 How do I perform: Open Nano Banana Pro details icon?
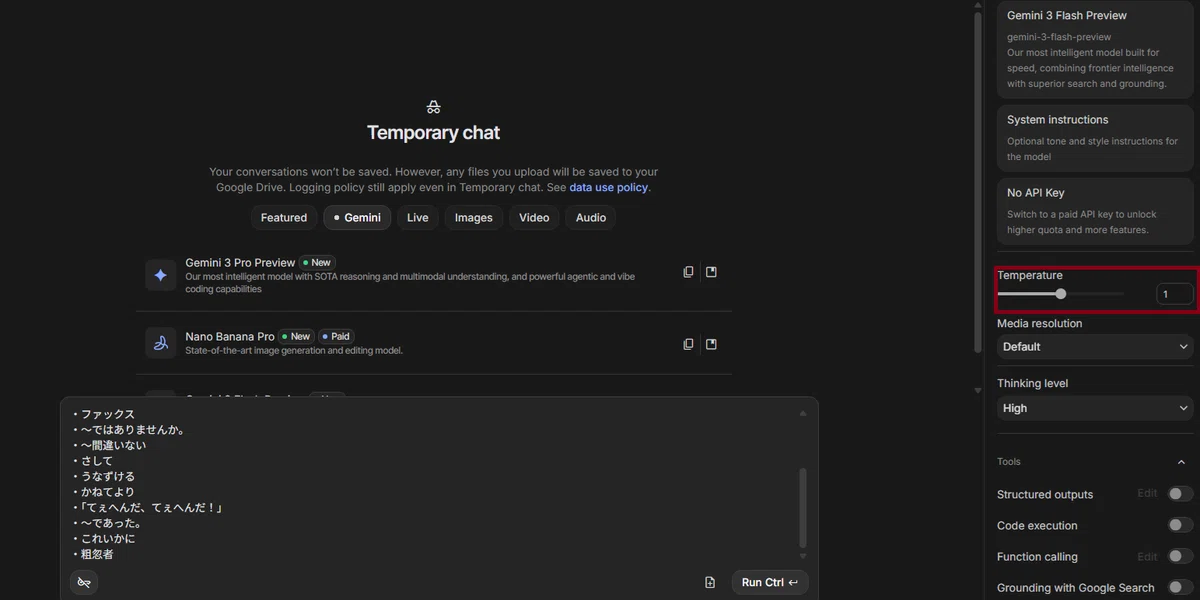711,344
